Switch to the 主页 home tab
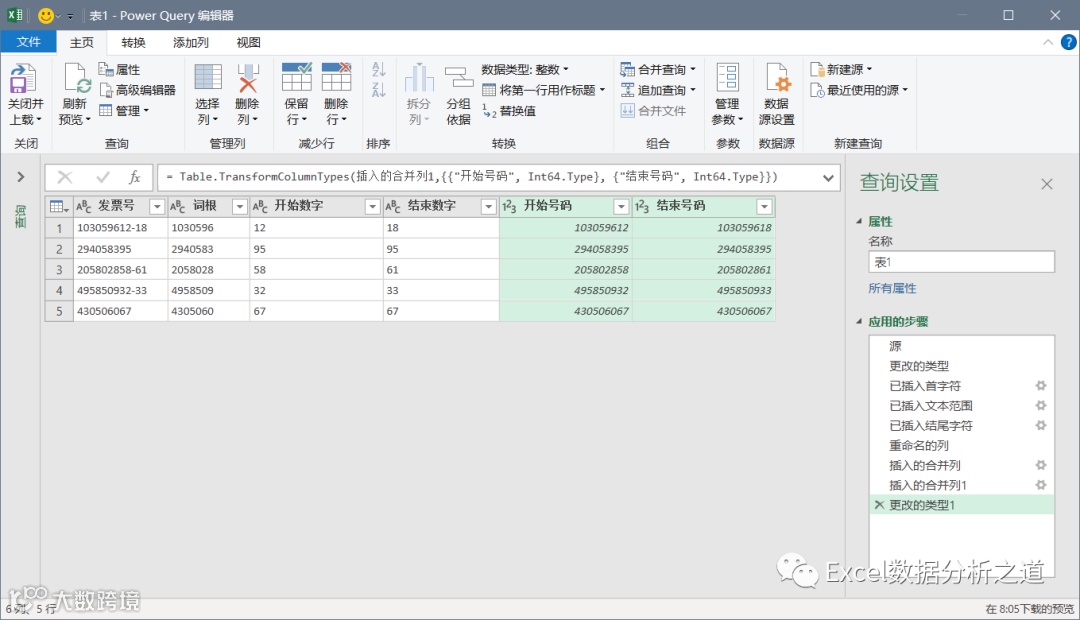 (x=82, y=43)
